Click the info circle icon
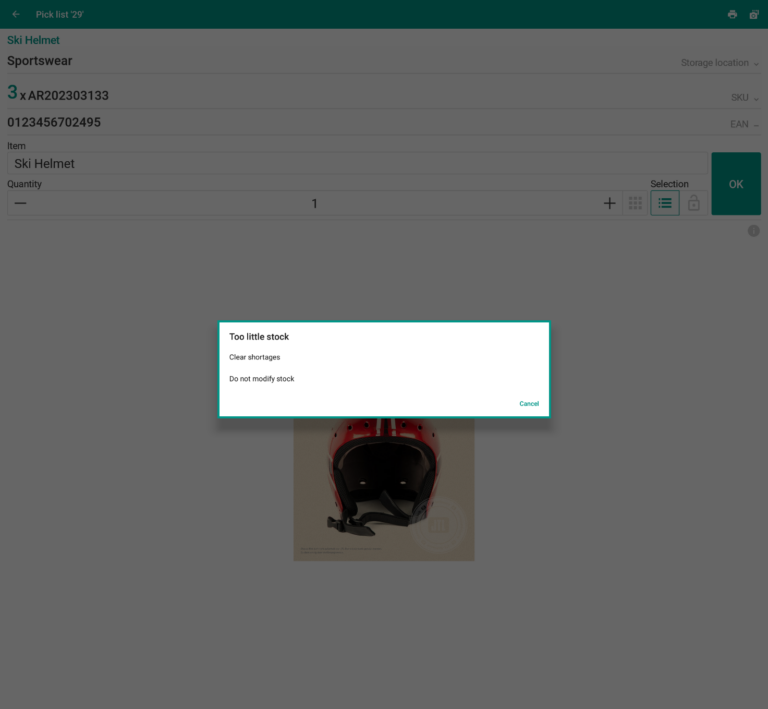Viewport: 768px width, 709px height. tap(753, 231)
